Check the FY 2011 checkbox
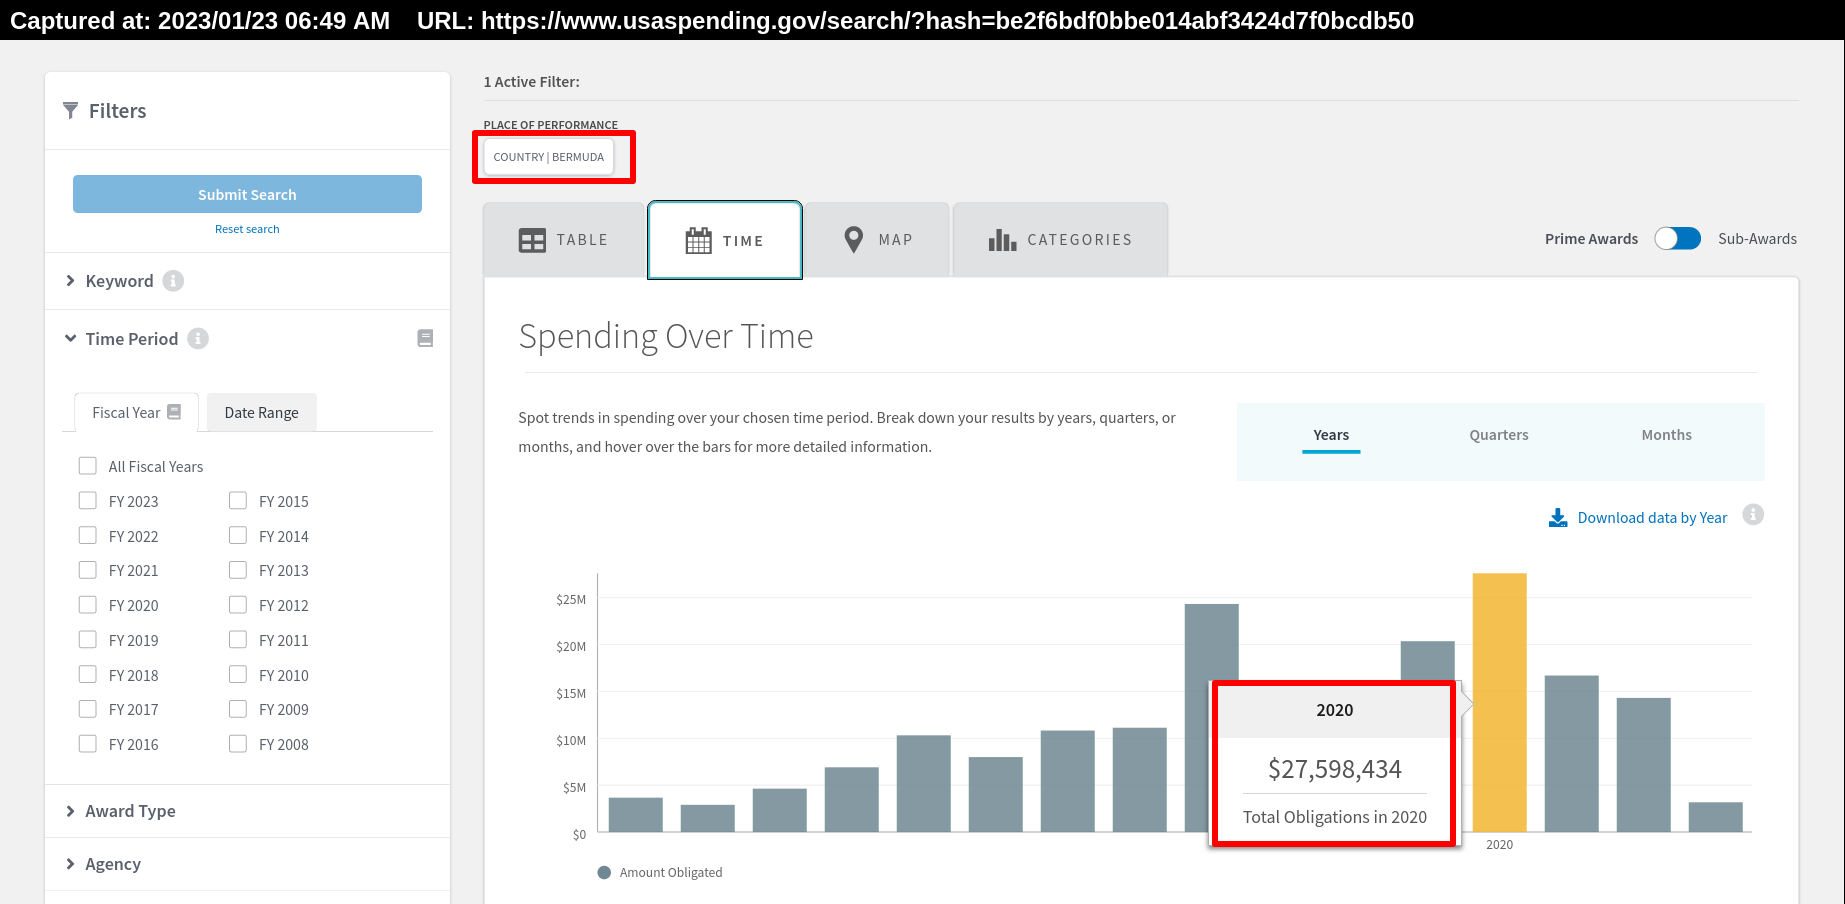1845x904 pixels. tap(238, 639)
